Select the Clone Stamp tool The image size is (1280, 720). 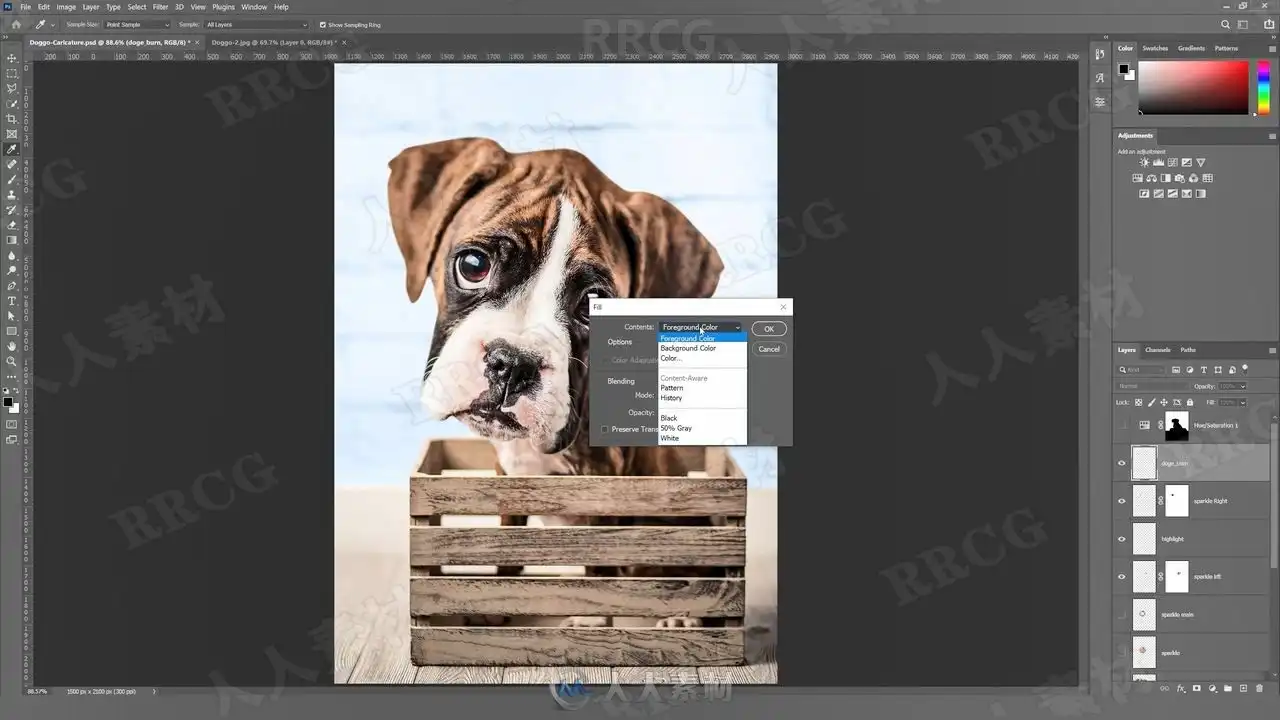click(x=12, y=194)
